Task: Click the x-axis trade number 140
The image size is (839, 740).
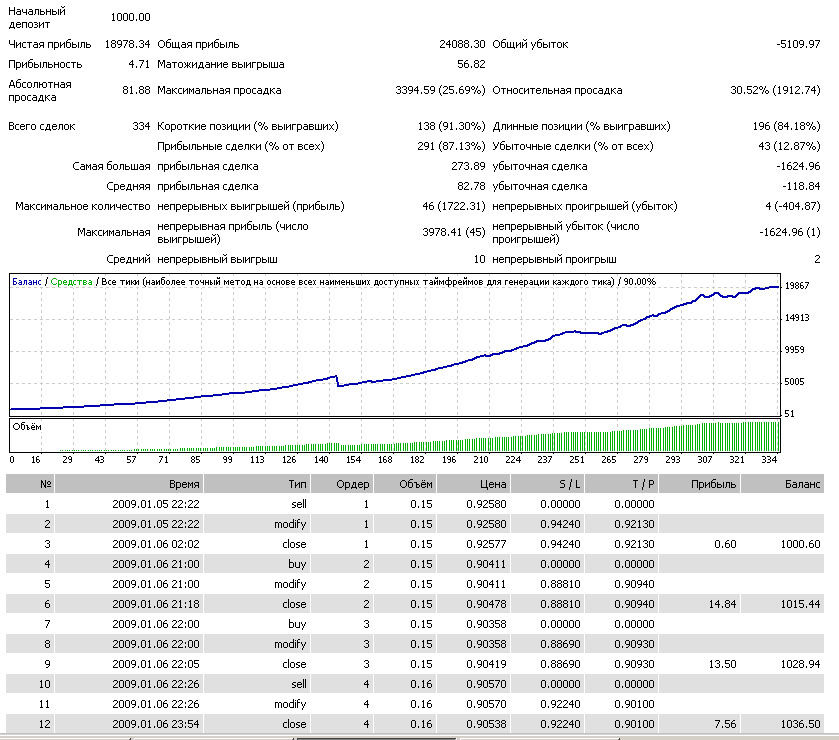Action: [x=321, y=460]
